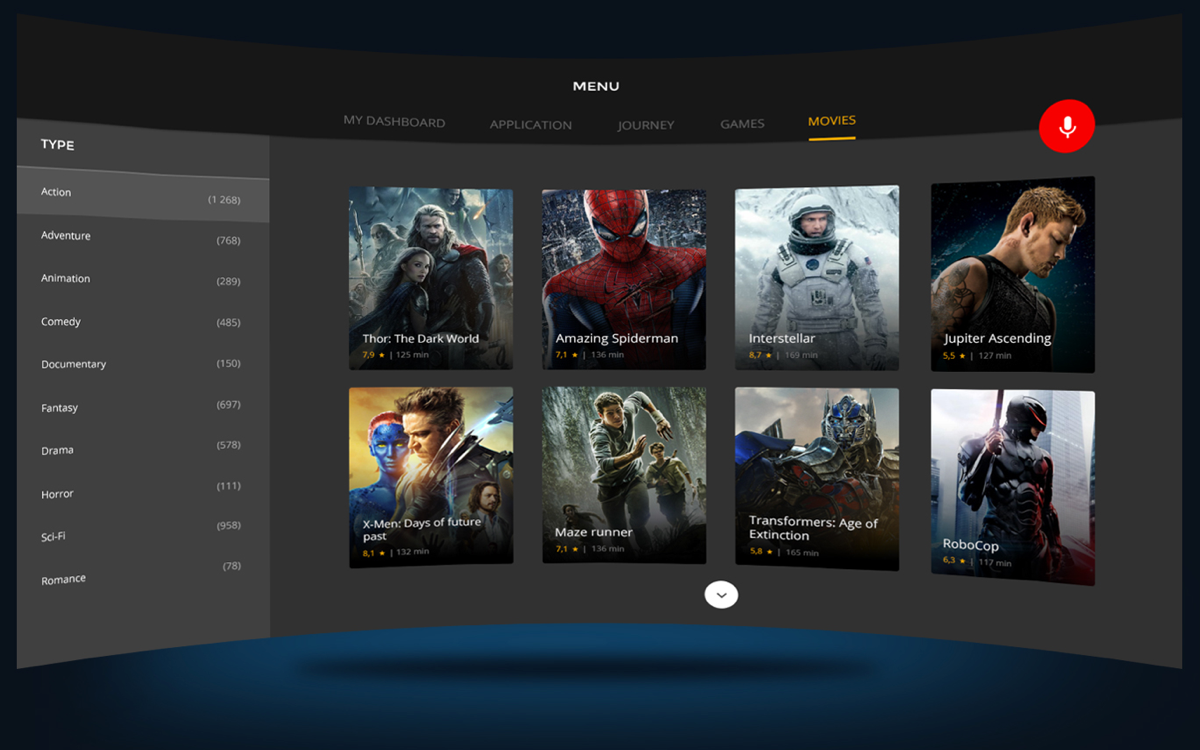Select the Interstellar movie card

(817, 279)
